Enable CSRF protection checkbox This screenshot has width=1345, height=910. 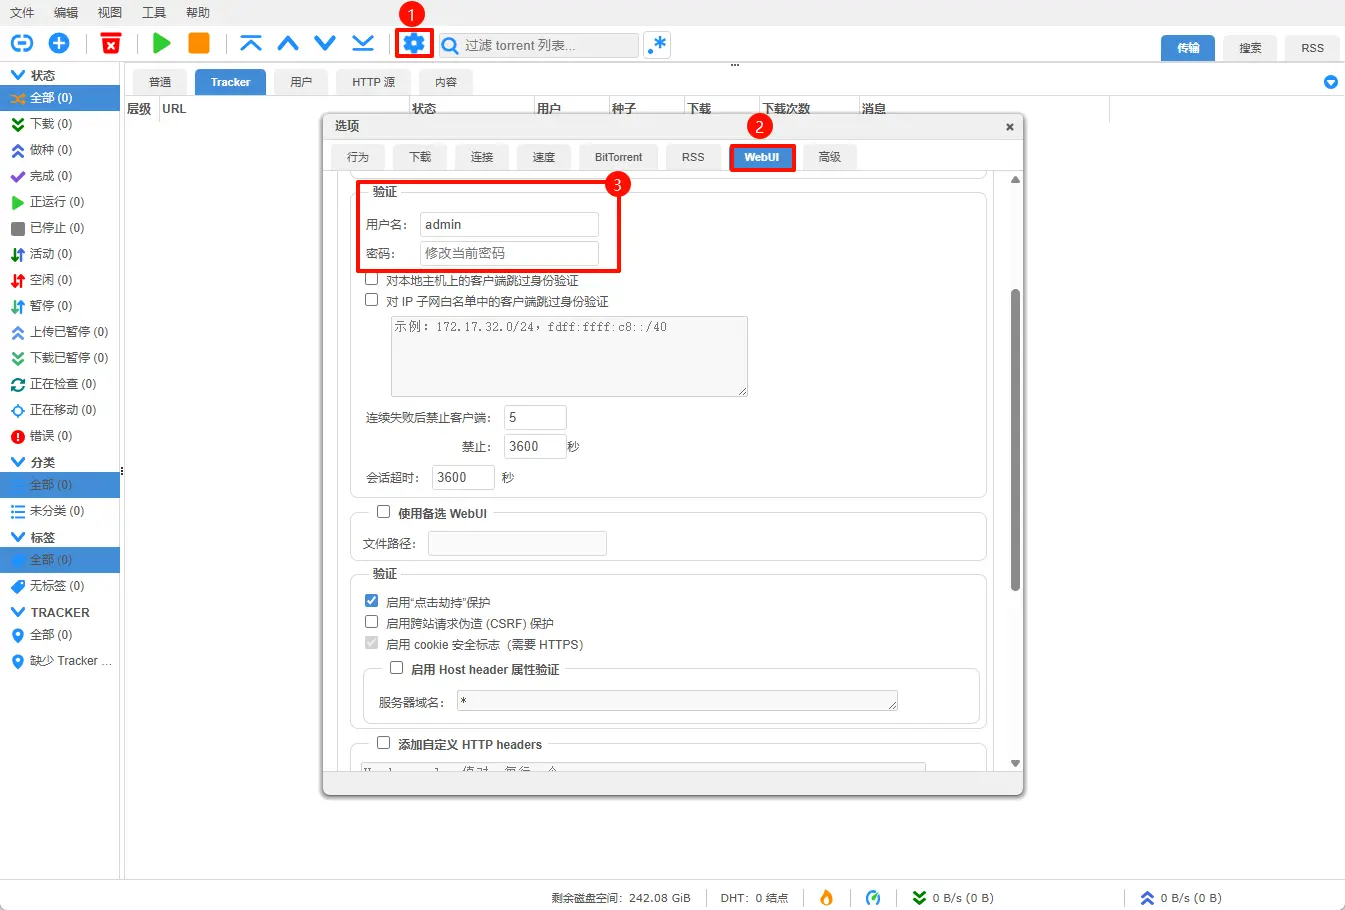tap(372, 622)
